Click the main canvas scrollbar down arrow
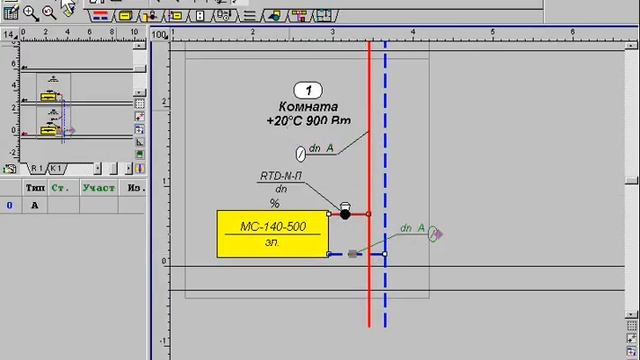 (x=631, y=315)
